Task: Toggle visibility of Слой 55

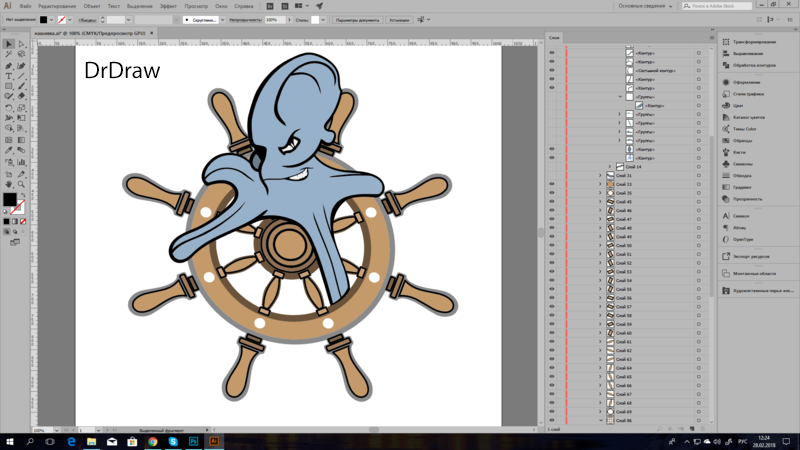Action: tap(552, 289)
